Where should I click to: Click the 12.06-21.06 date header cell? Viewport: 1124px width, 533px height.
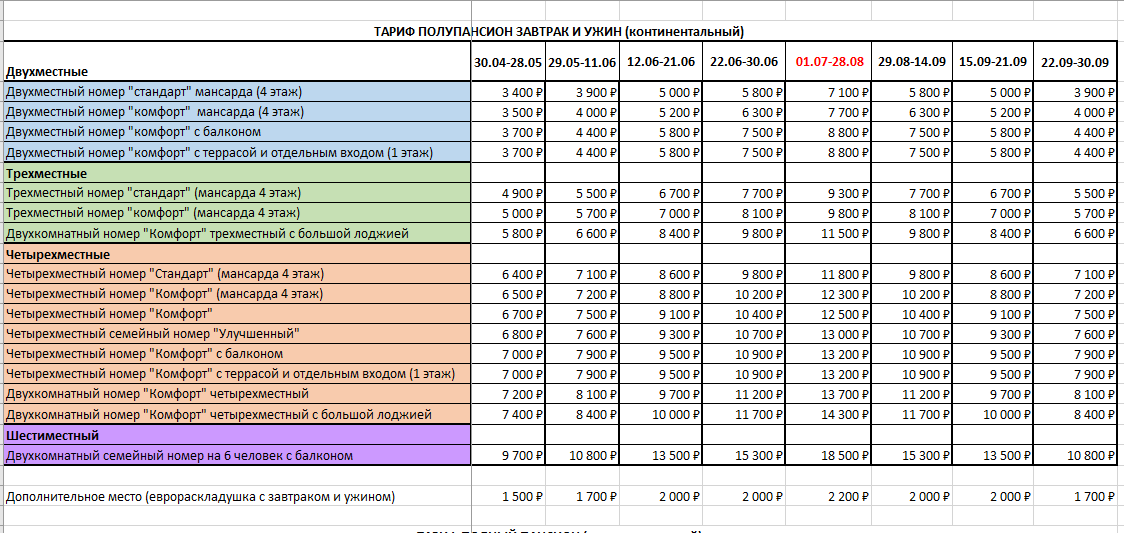[x=660, y=62]
